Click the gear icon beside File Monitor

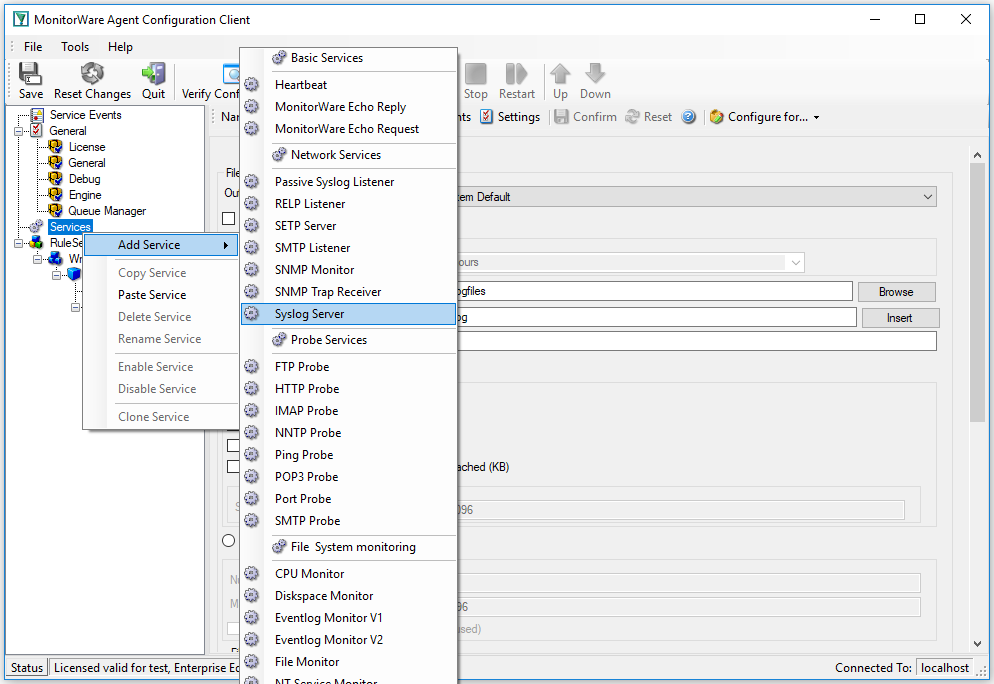point(252,662)
